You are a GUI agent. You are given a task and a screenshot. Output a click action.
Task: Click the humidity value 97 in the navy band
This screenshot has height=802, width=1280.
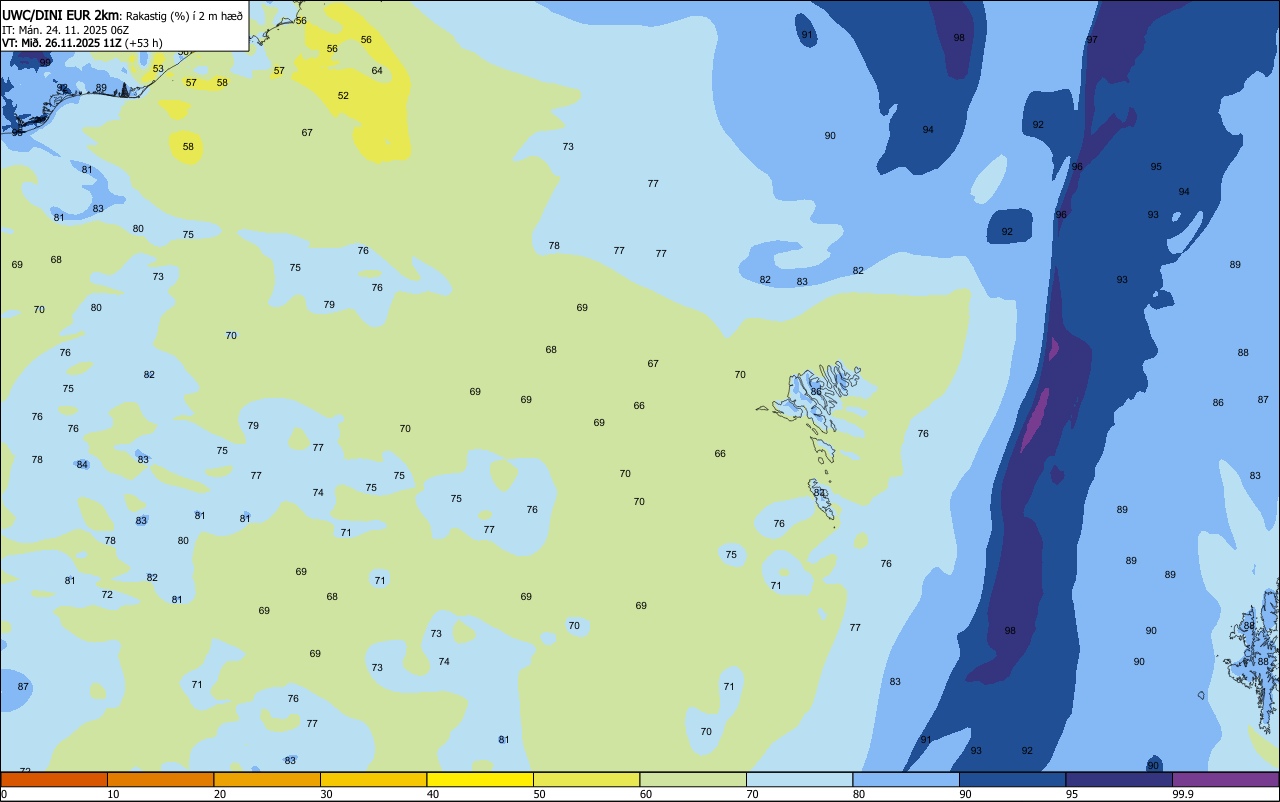1092,40
